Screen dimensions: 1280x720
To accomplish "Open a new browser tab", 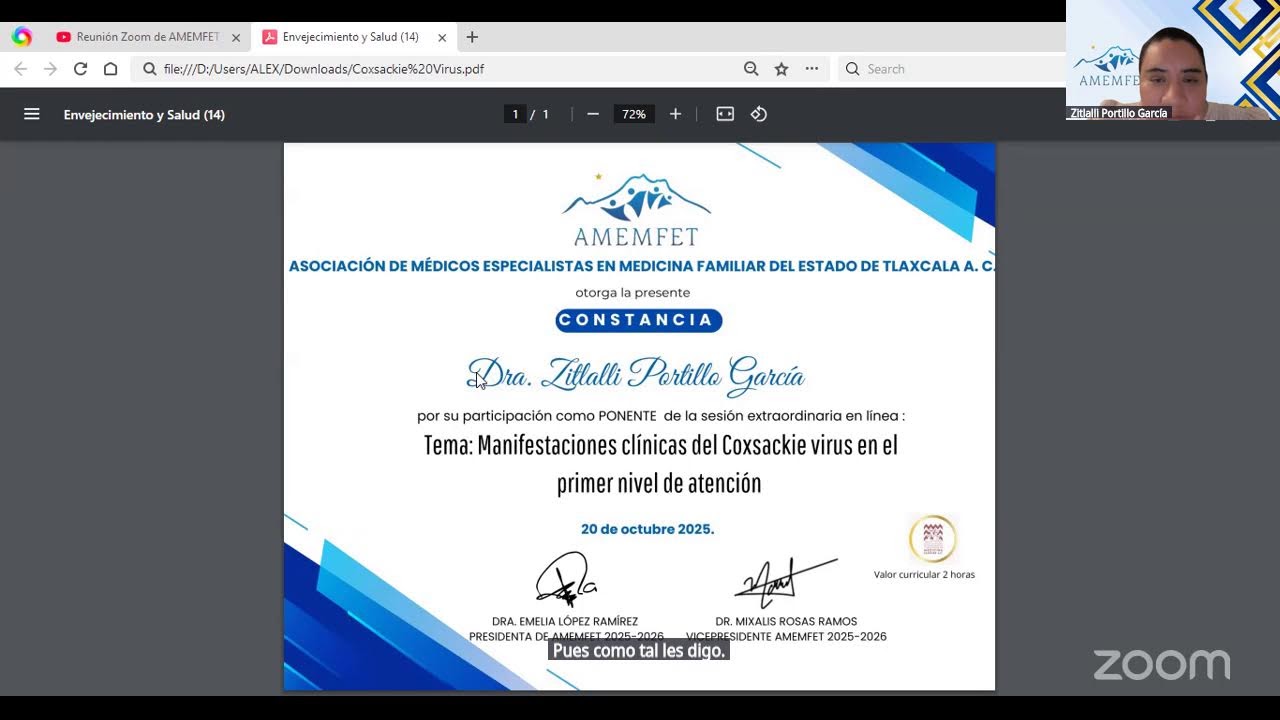I will coord(472,37).
